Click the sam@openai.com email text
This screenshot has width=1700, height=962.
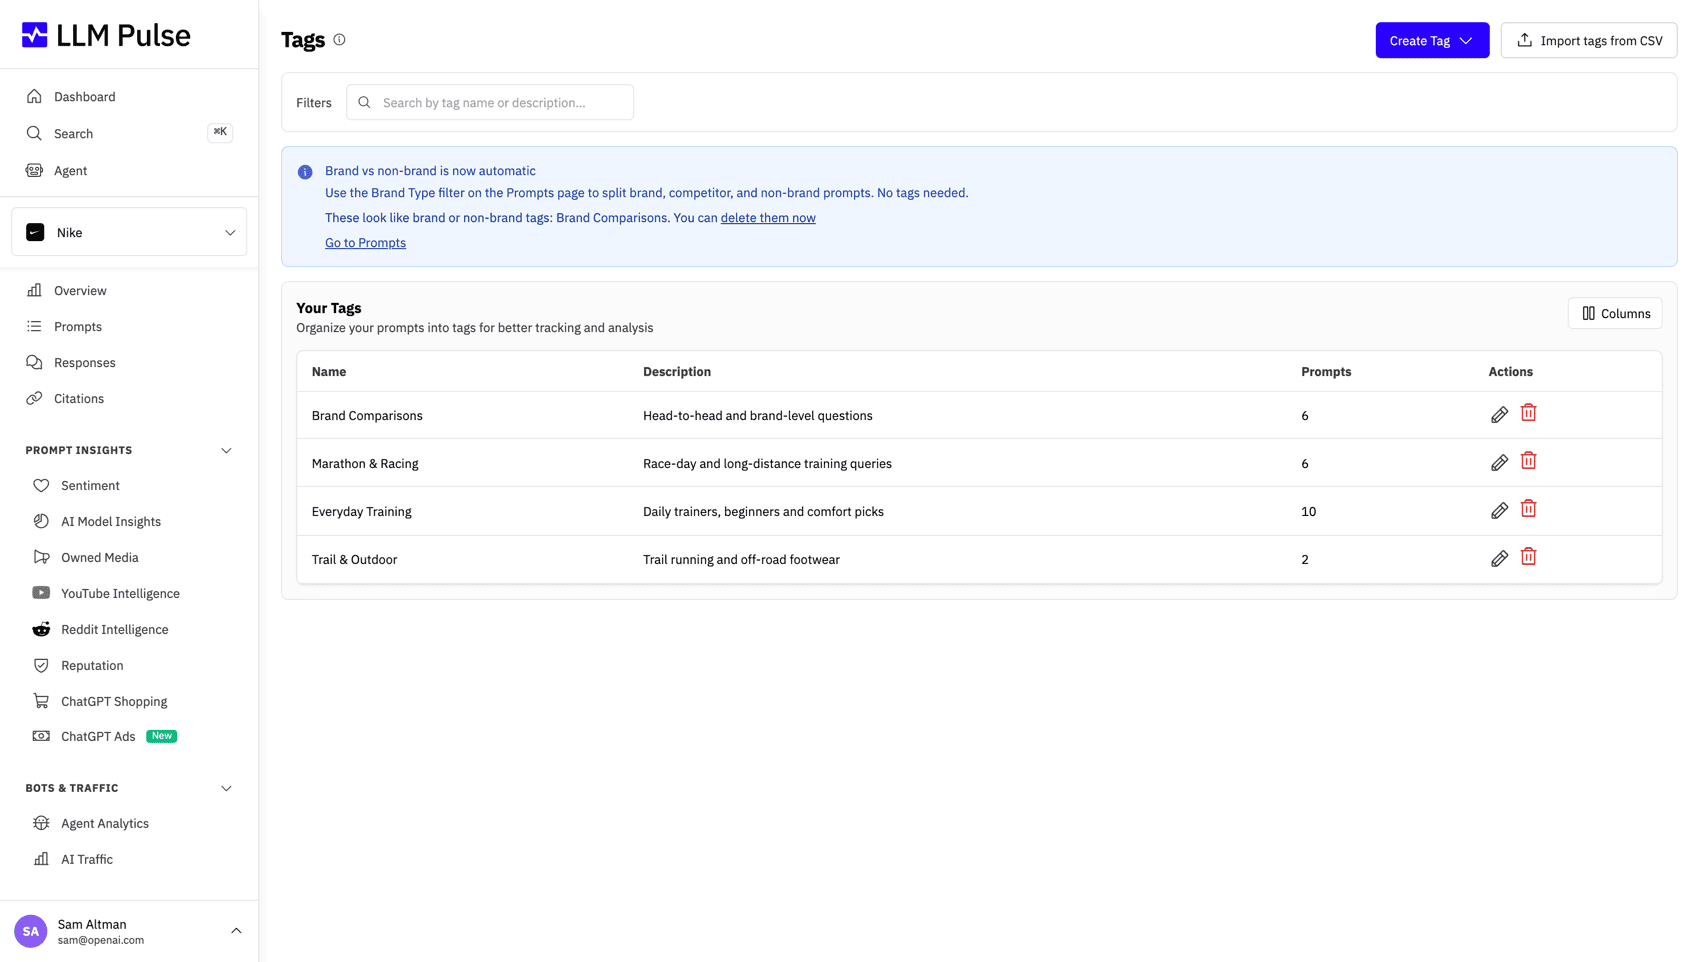coord(101,940)
